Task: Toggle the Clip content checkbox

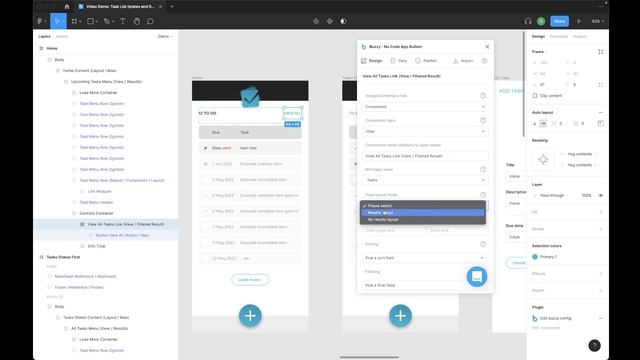Action: [535, 96]
